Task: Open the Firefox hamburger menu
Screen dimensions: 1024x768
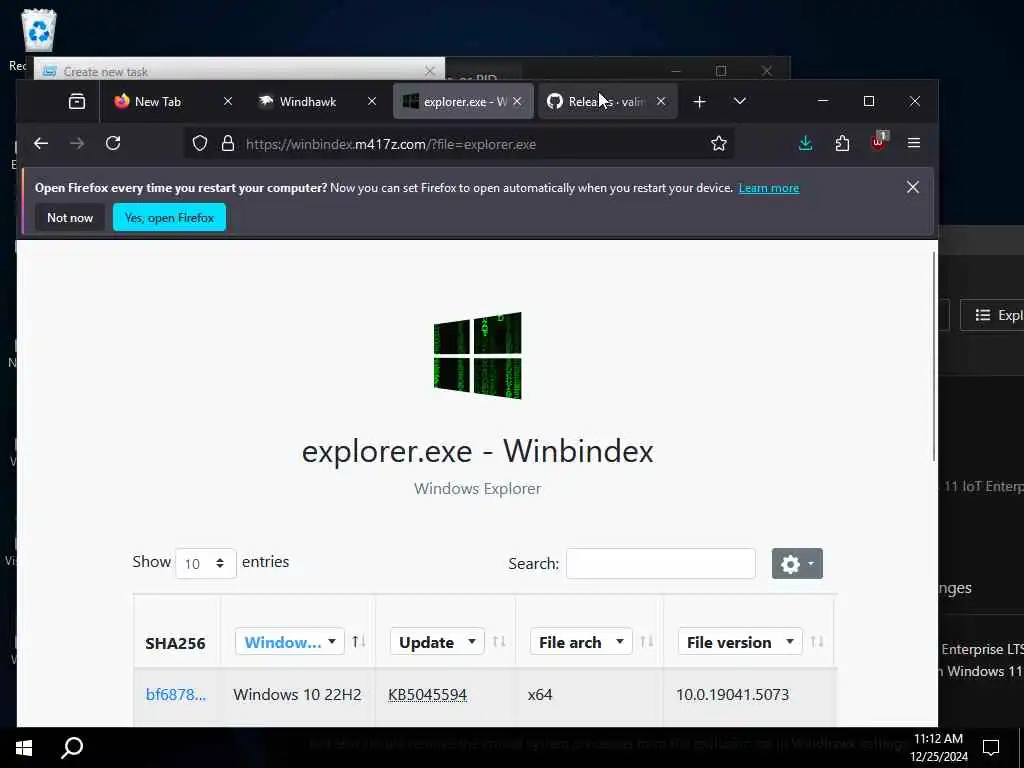Action: (x=914, y=143)
